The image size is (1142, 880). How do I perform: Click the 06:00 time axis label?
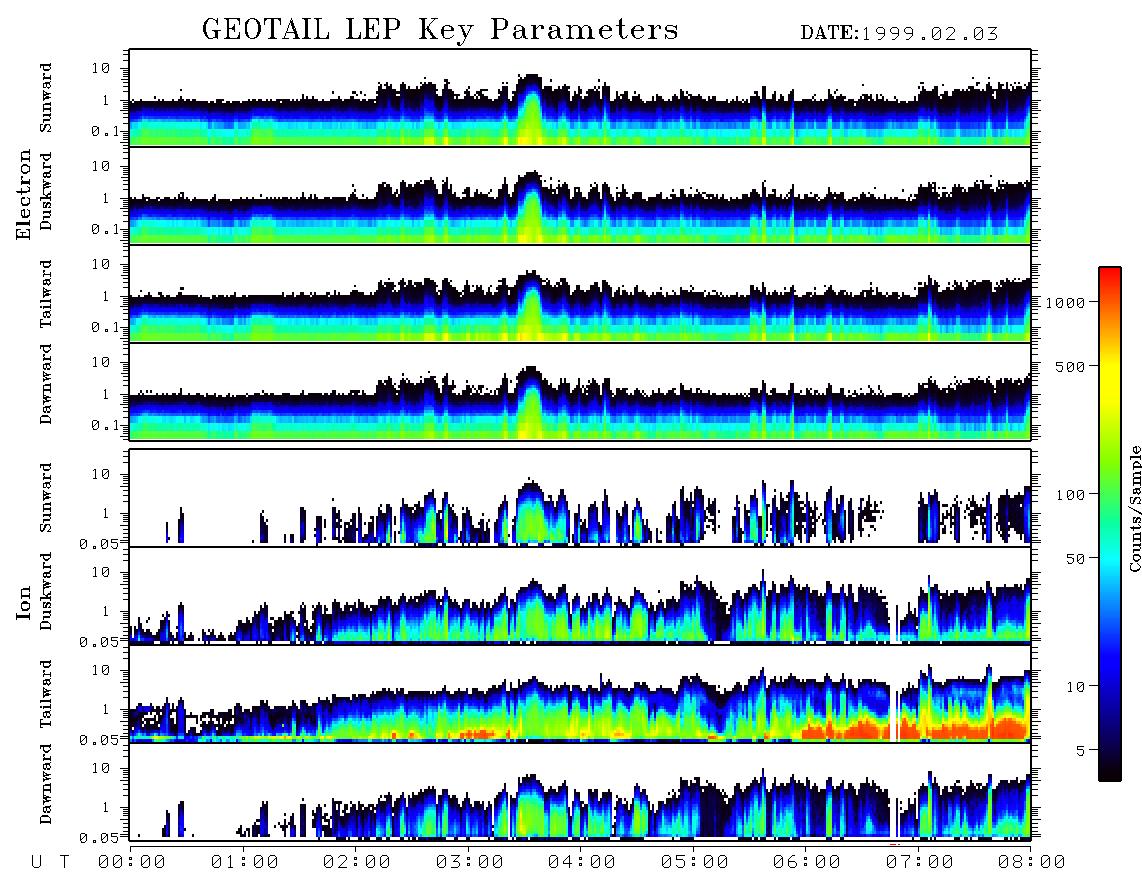point(807,862)
